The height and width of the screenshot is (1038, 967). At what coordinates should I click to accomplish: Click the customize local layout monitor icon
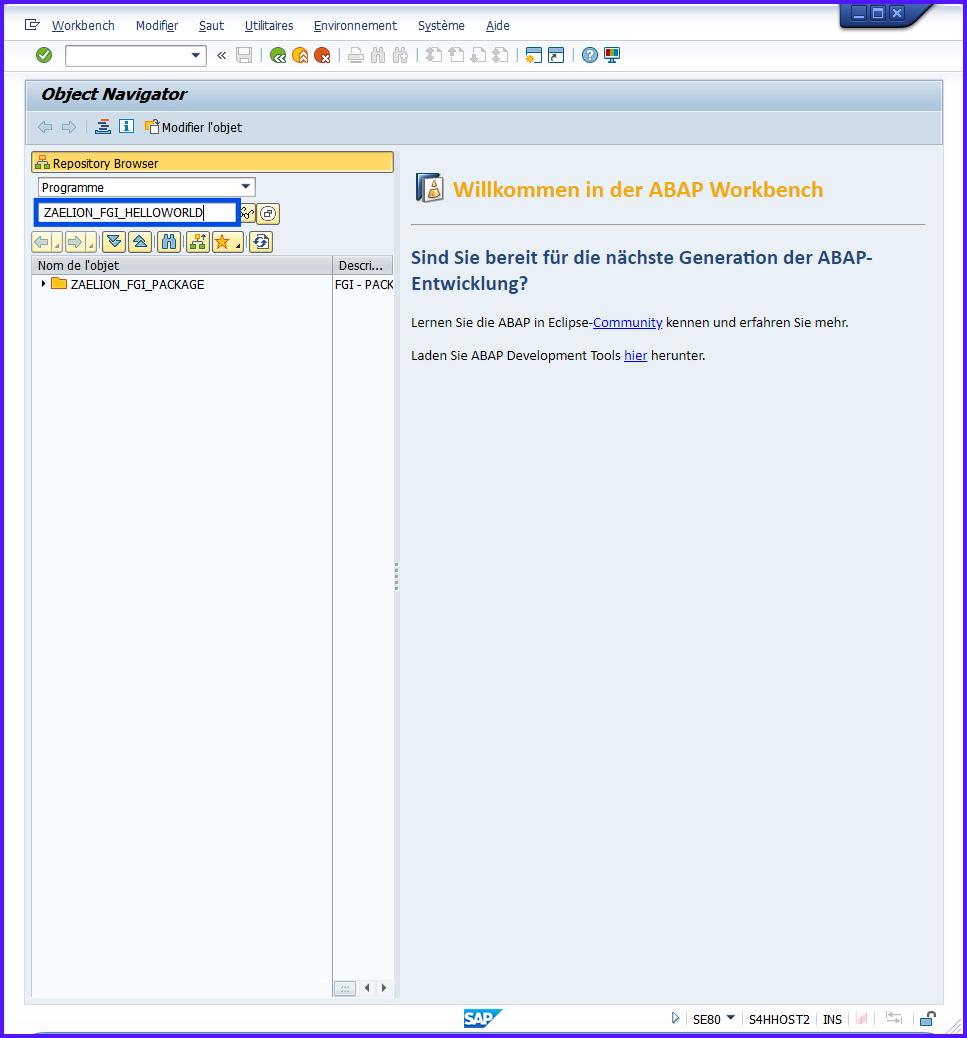pyautogui.click(x=612, y=55)
